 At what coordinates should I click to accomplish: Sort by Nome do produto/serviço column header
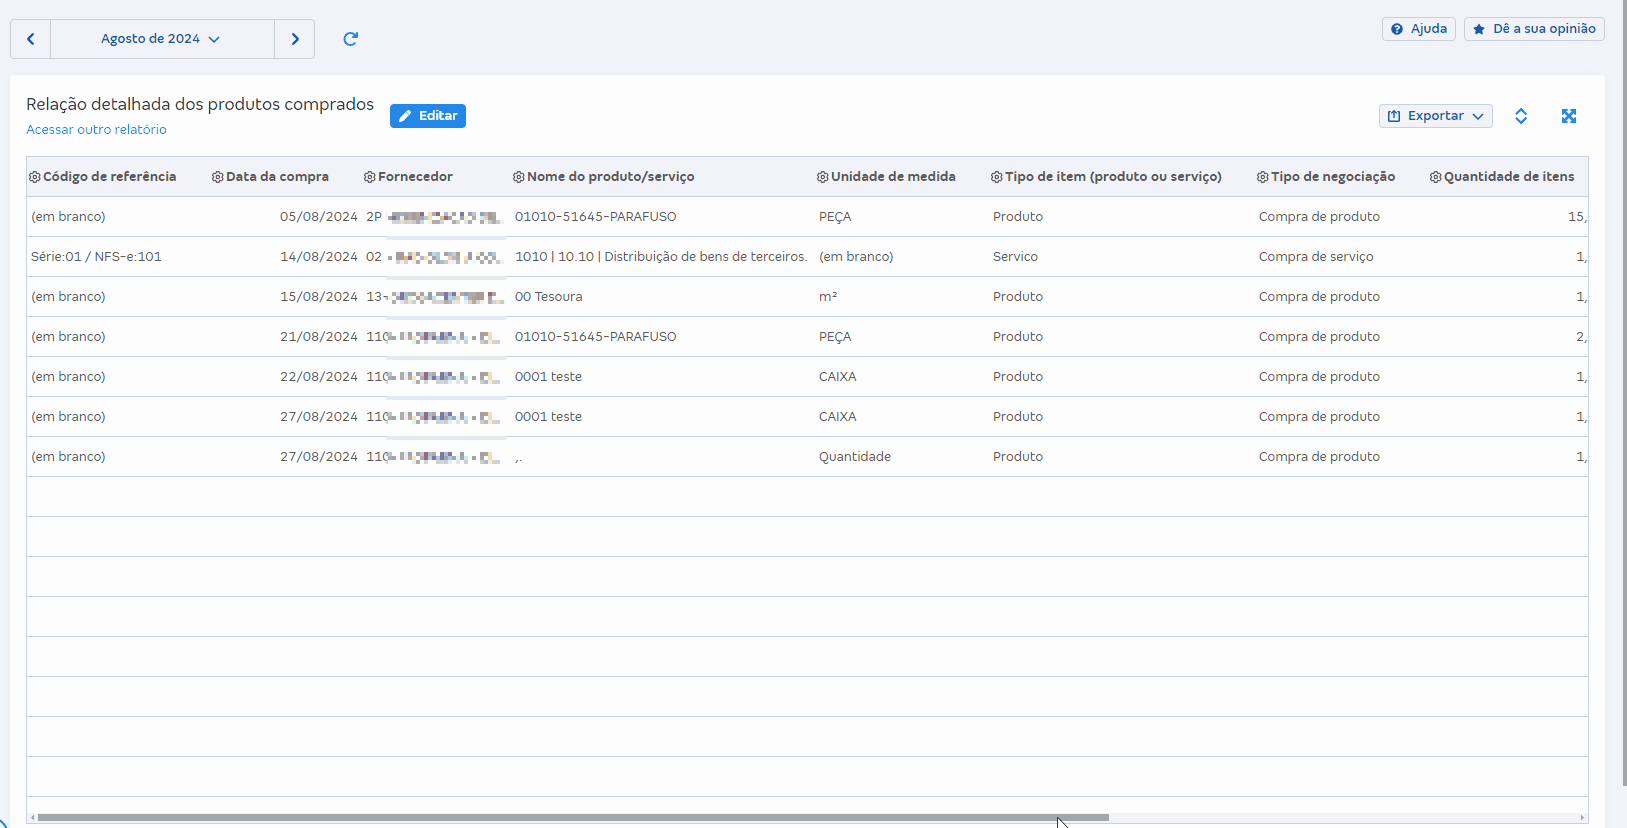(x=610, y=177)
